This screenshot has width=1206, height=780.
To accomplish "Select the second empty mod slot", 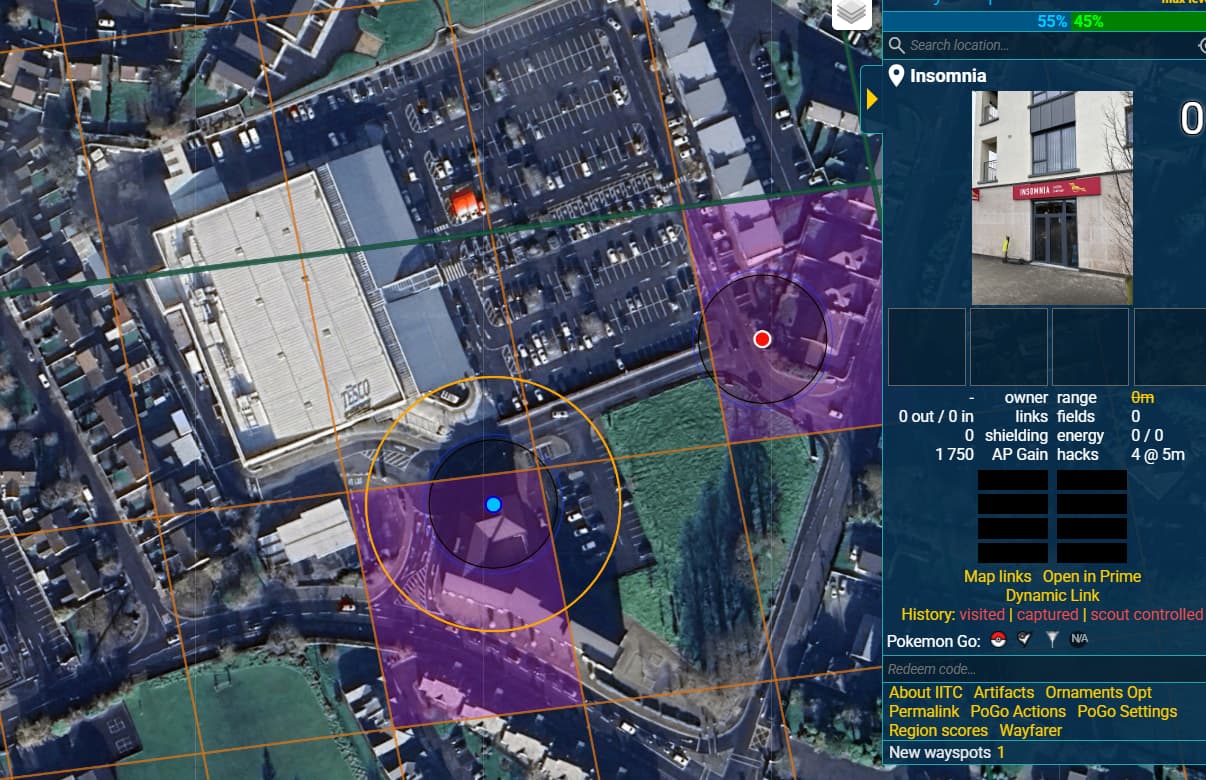I will (1009, 347).
